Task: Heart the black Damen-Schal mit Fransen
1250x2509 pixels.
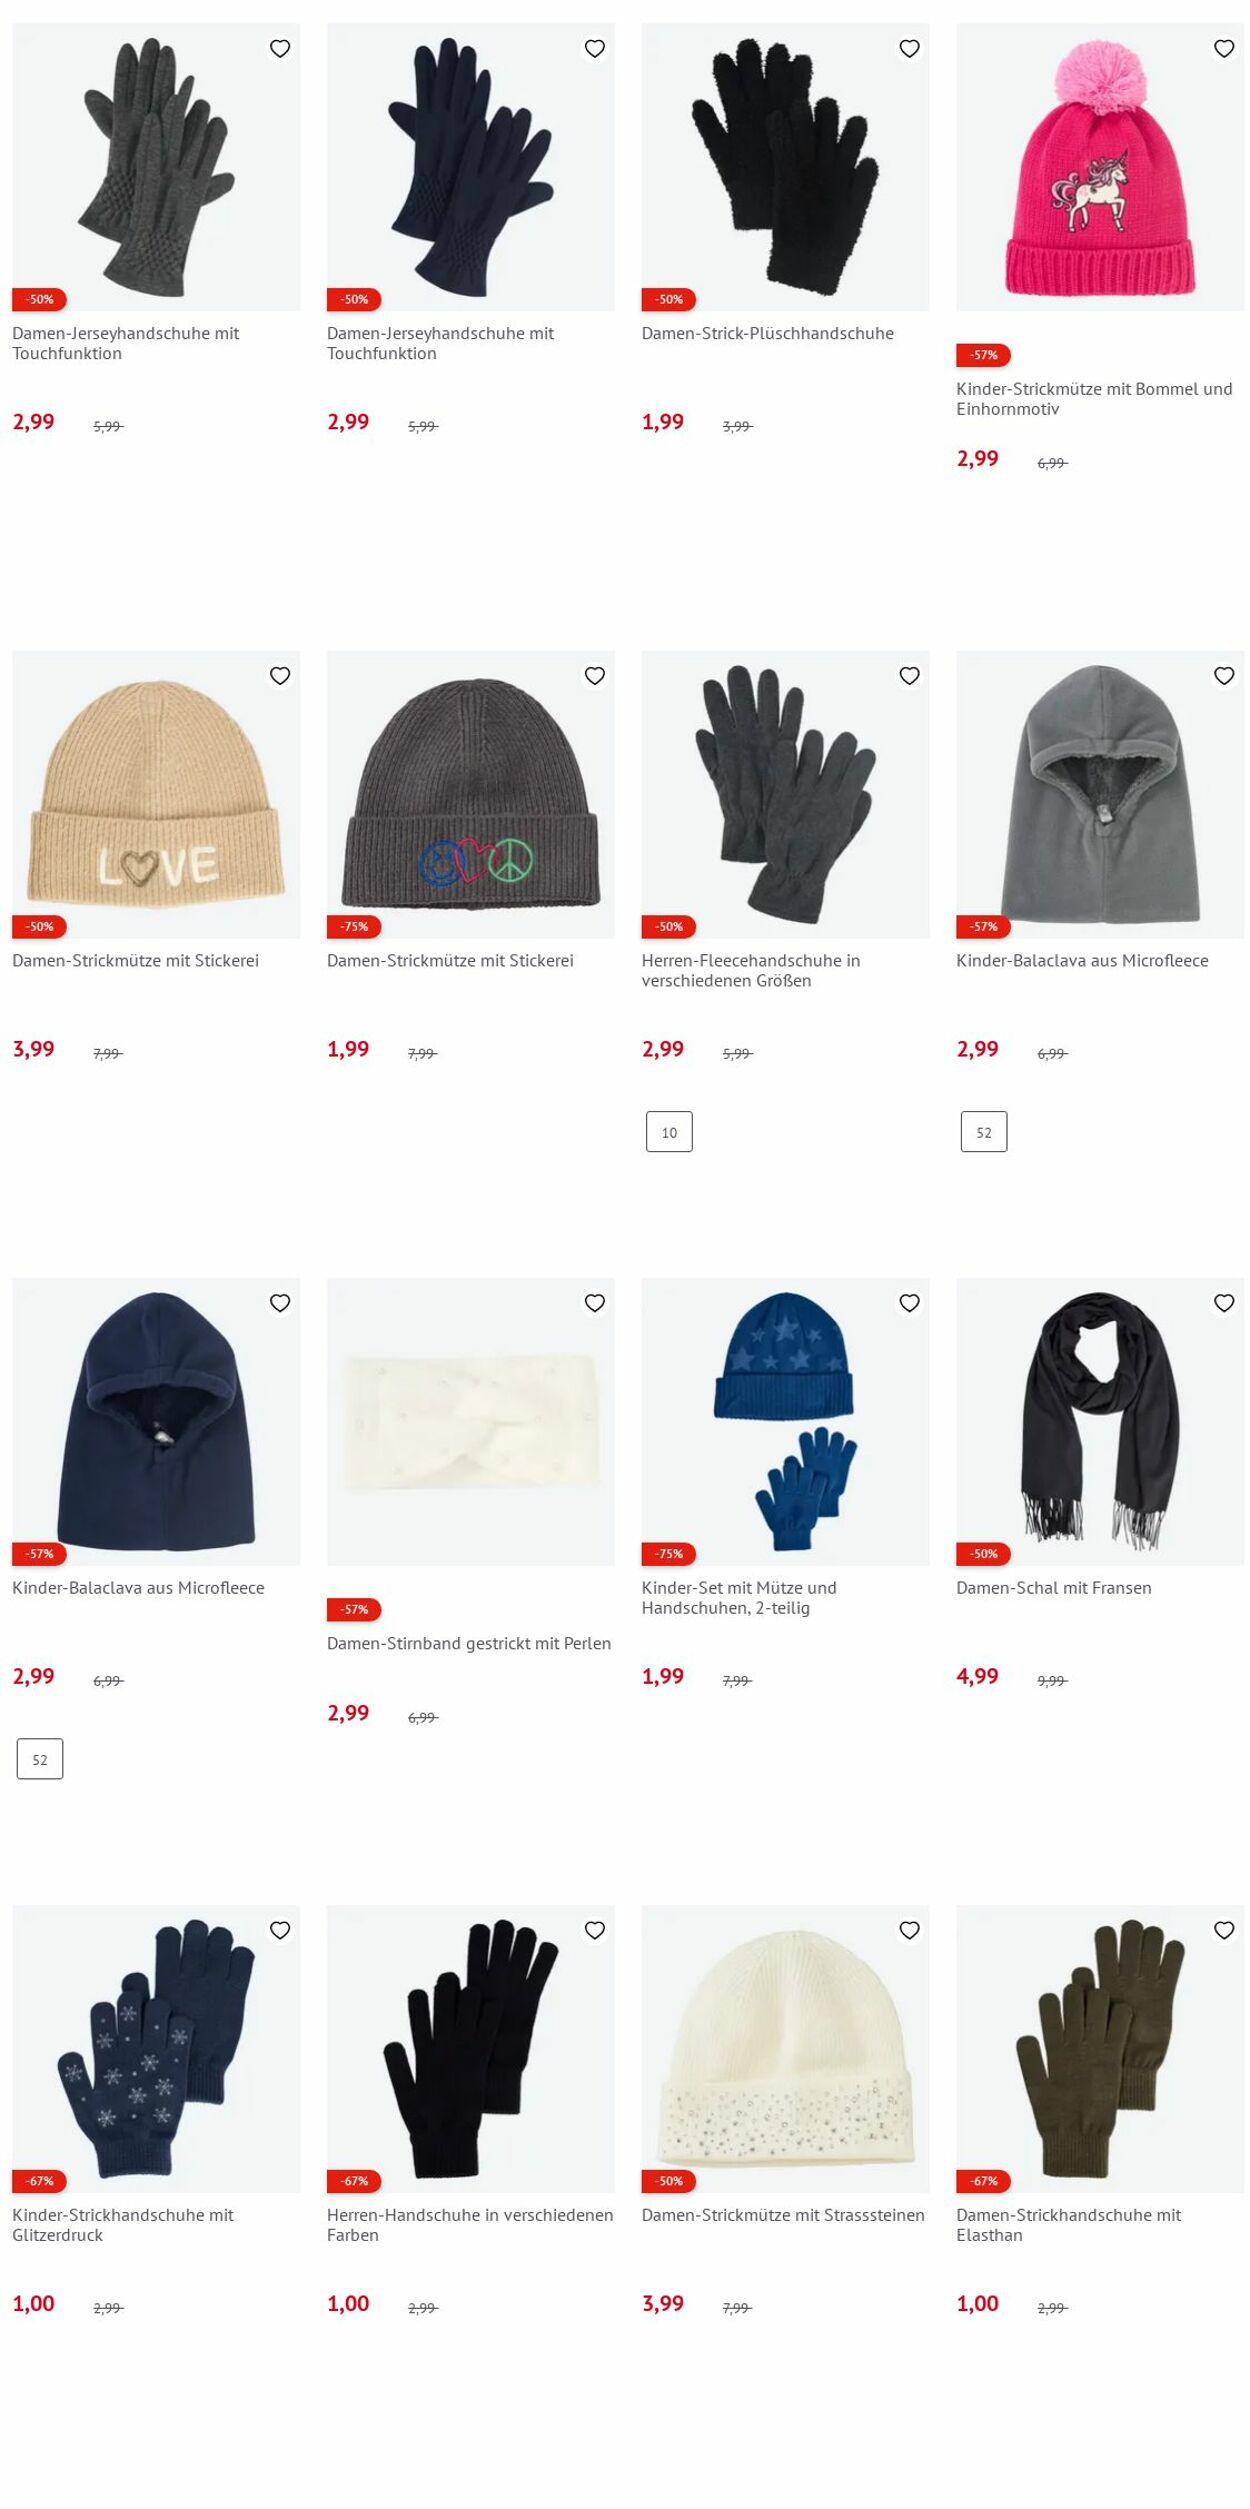Action: click(1224, 1303)
